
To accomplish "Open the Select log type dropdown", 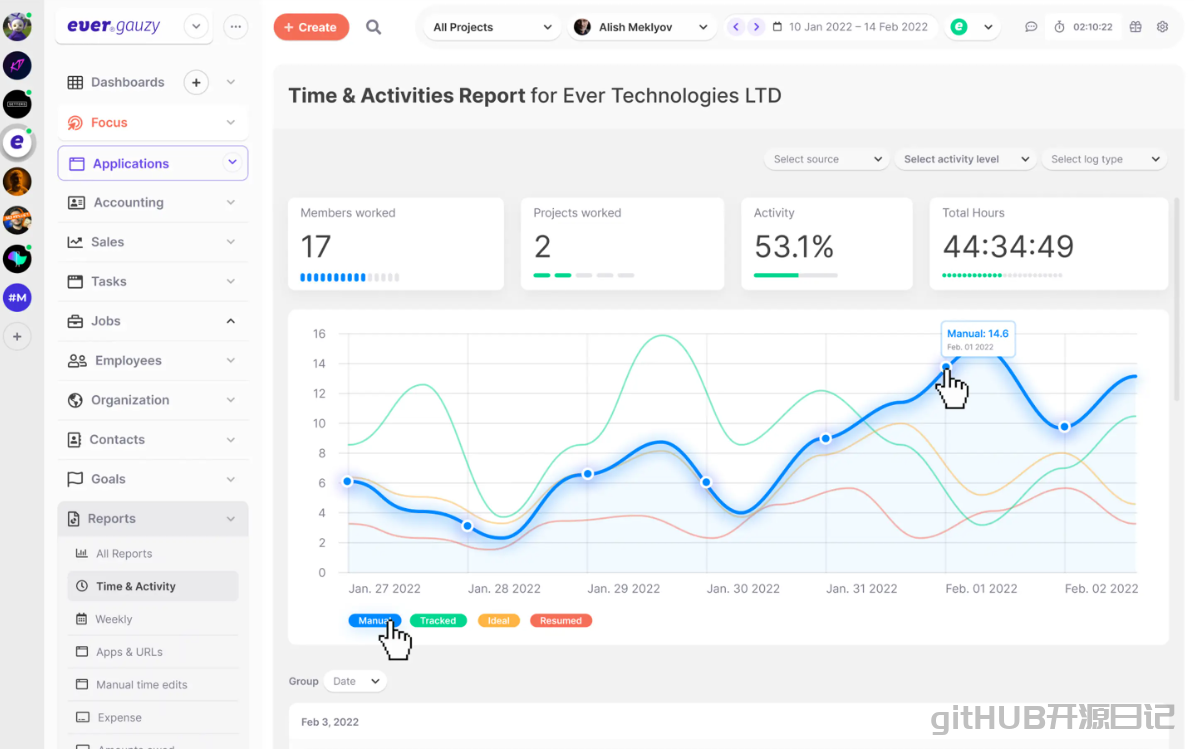I will pos(1103,159).
